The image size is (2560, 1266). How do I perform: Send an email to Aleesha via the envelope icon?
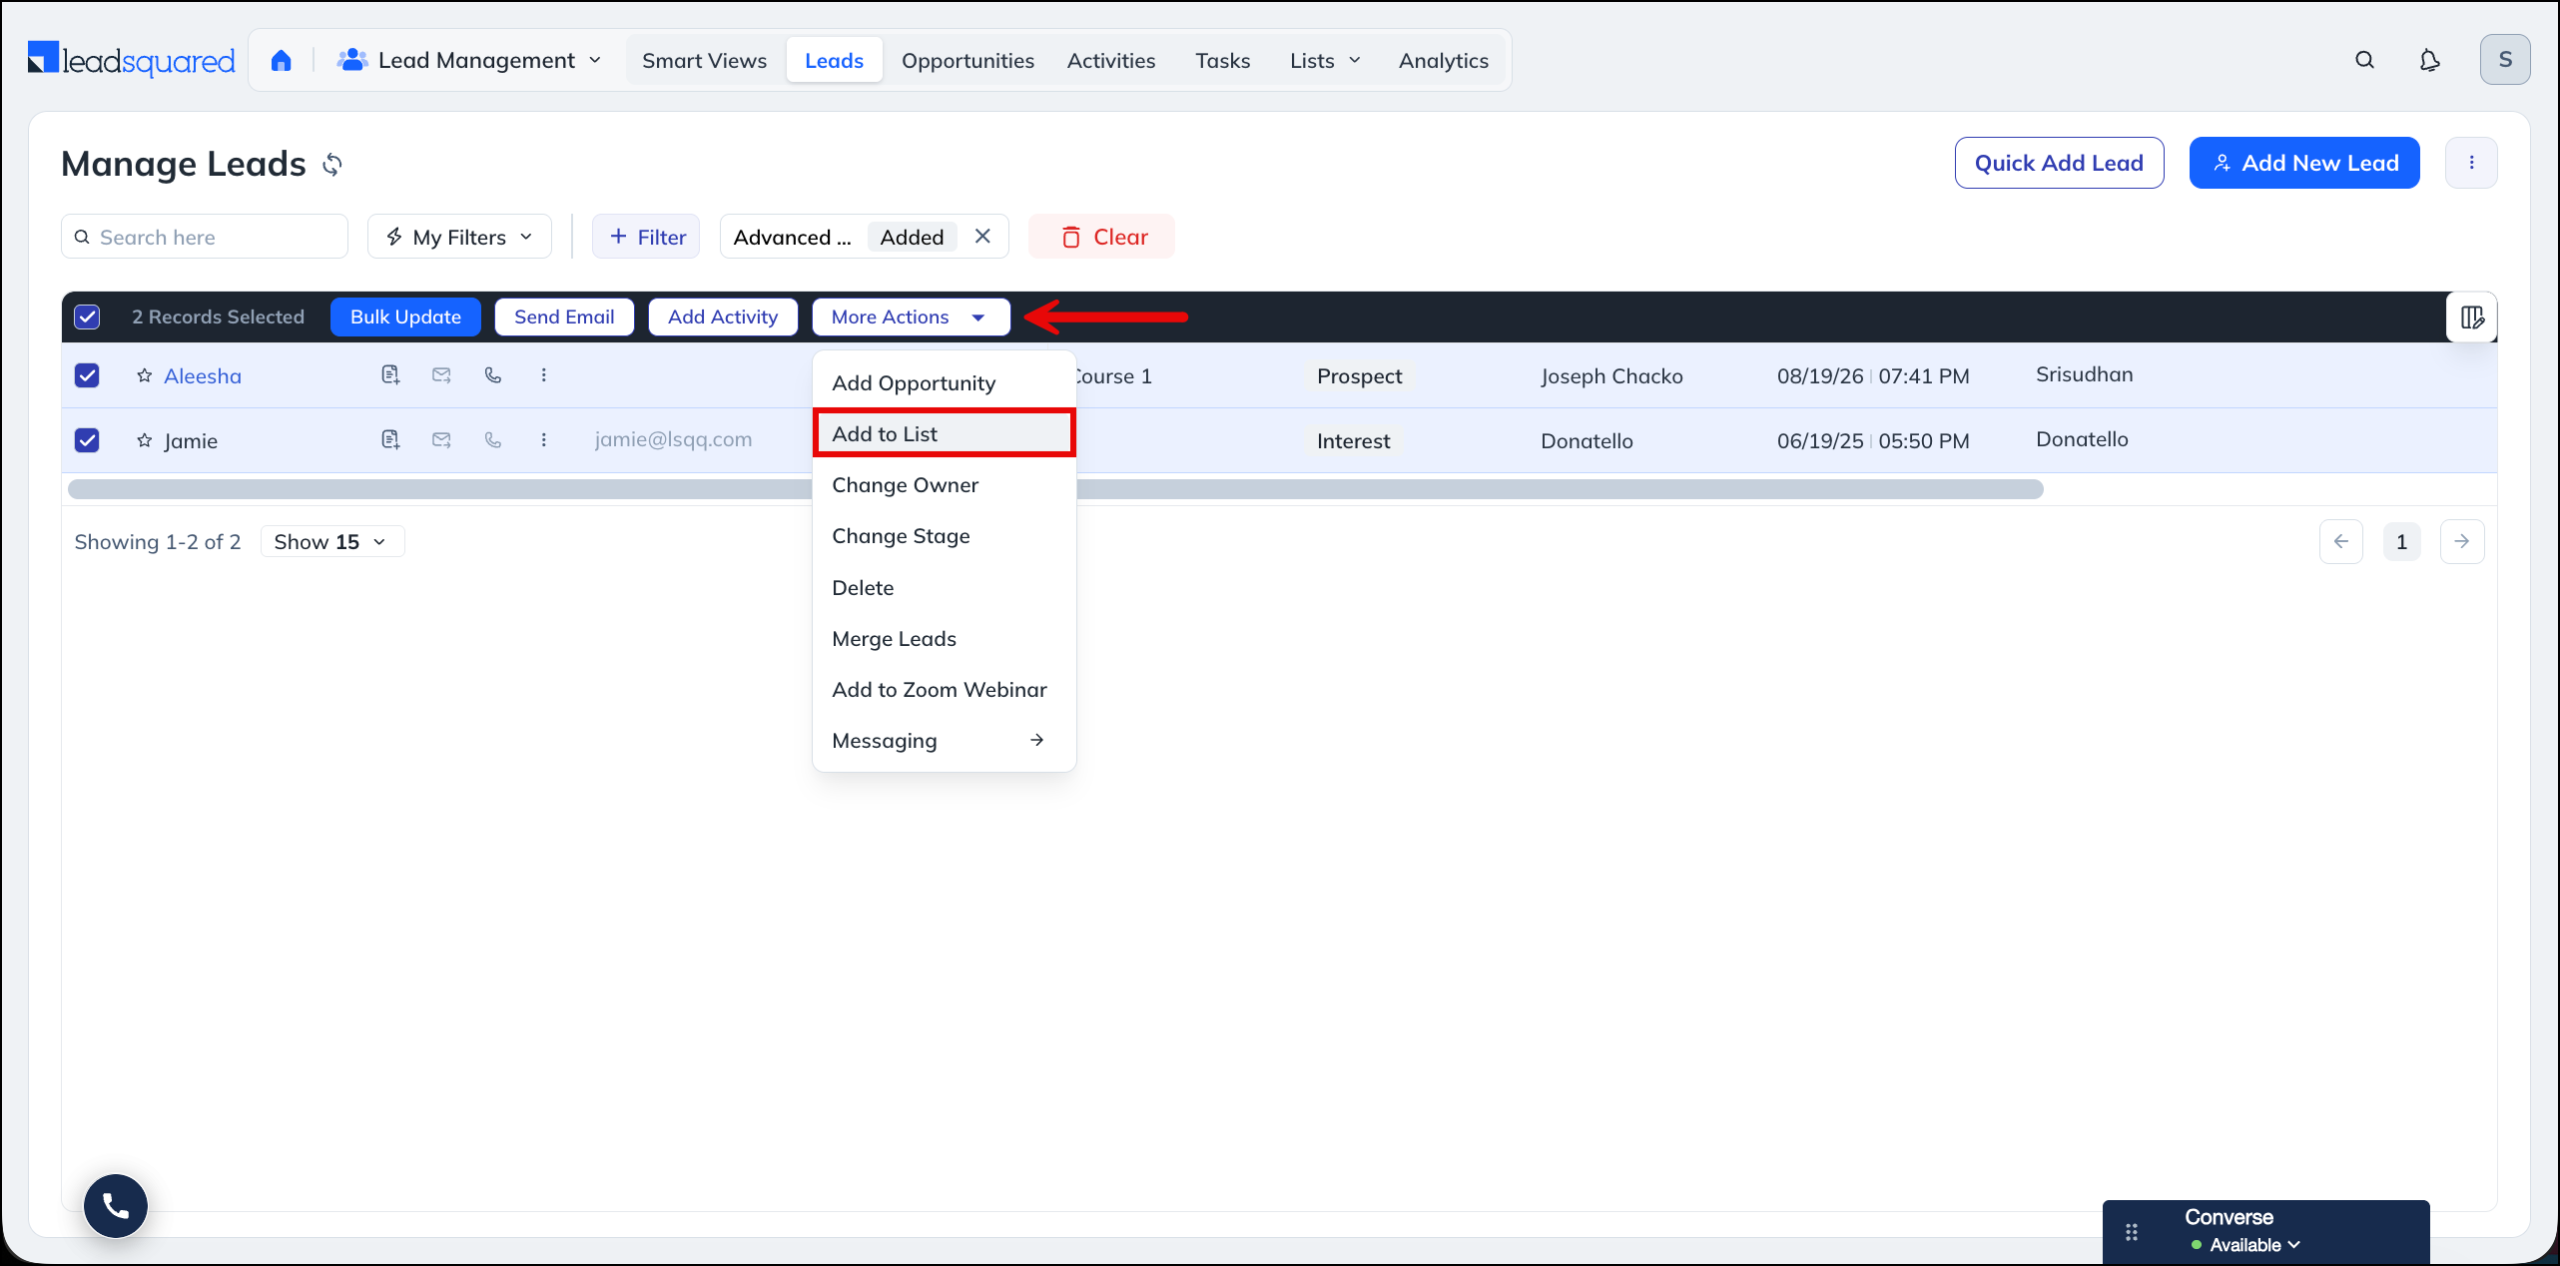coord(441,375)
